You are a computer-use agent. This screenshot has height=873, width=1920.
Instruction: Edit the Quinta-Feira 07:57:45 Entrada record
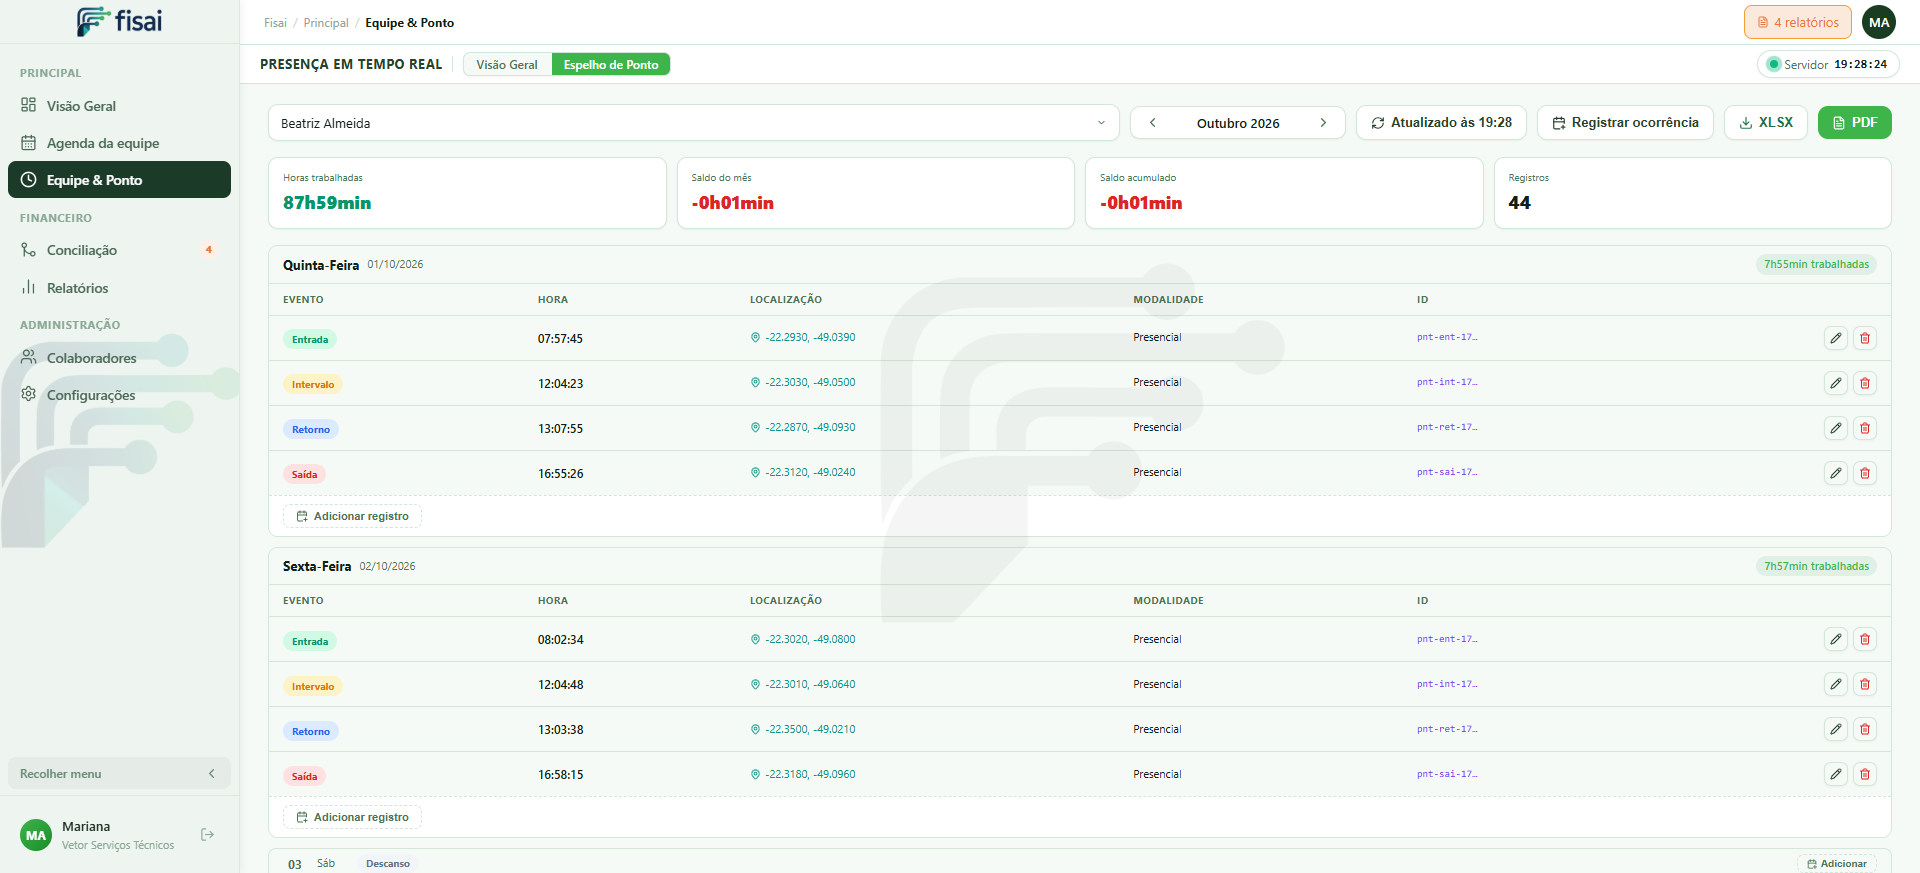tap(1836, 338)
